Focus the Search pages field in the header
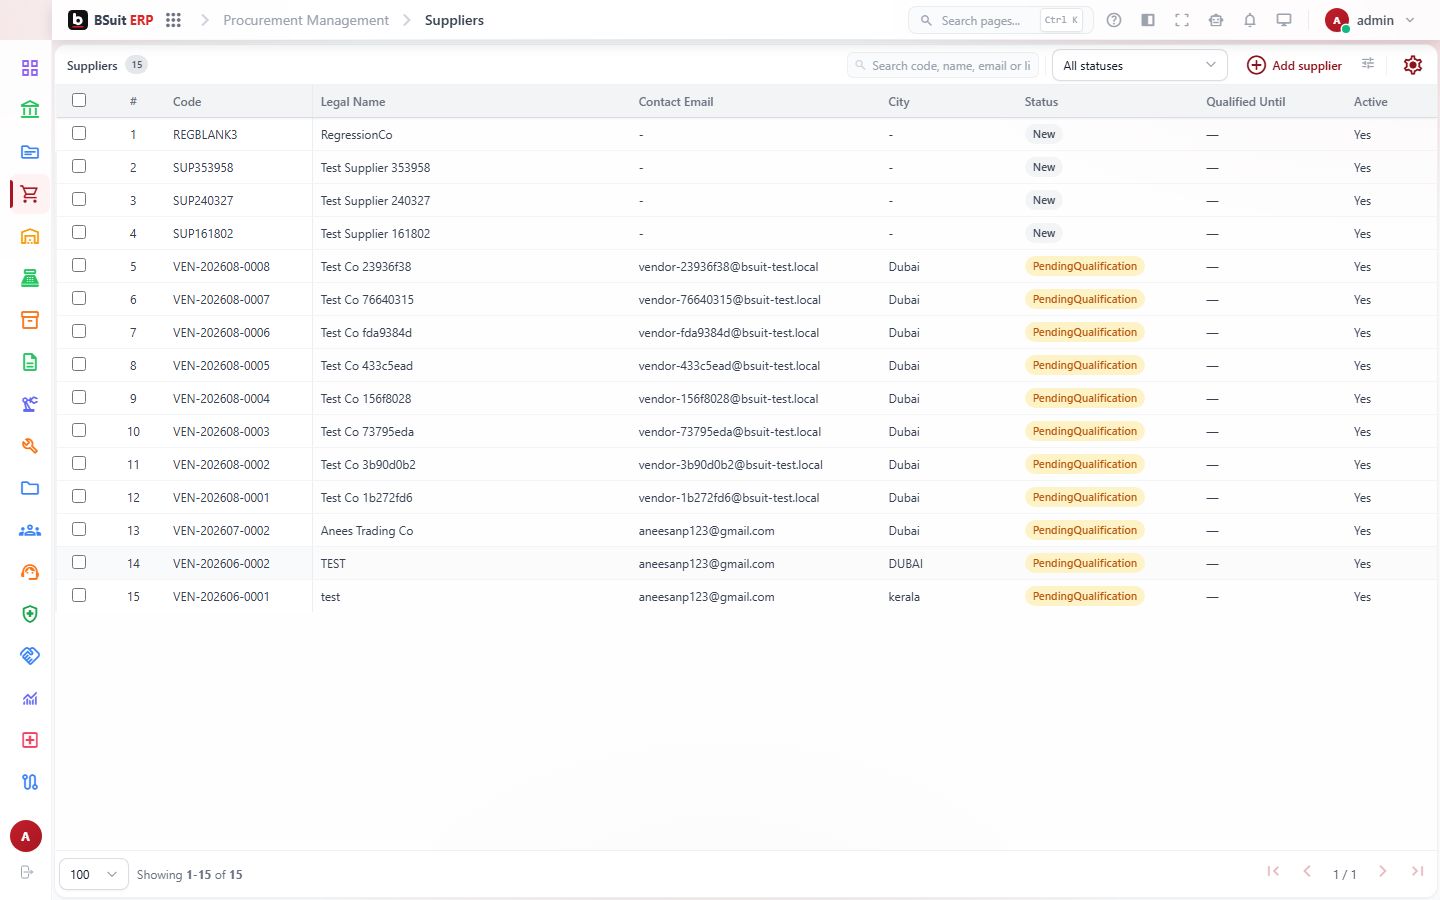 tap(1000, 20)
